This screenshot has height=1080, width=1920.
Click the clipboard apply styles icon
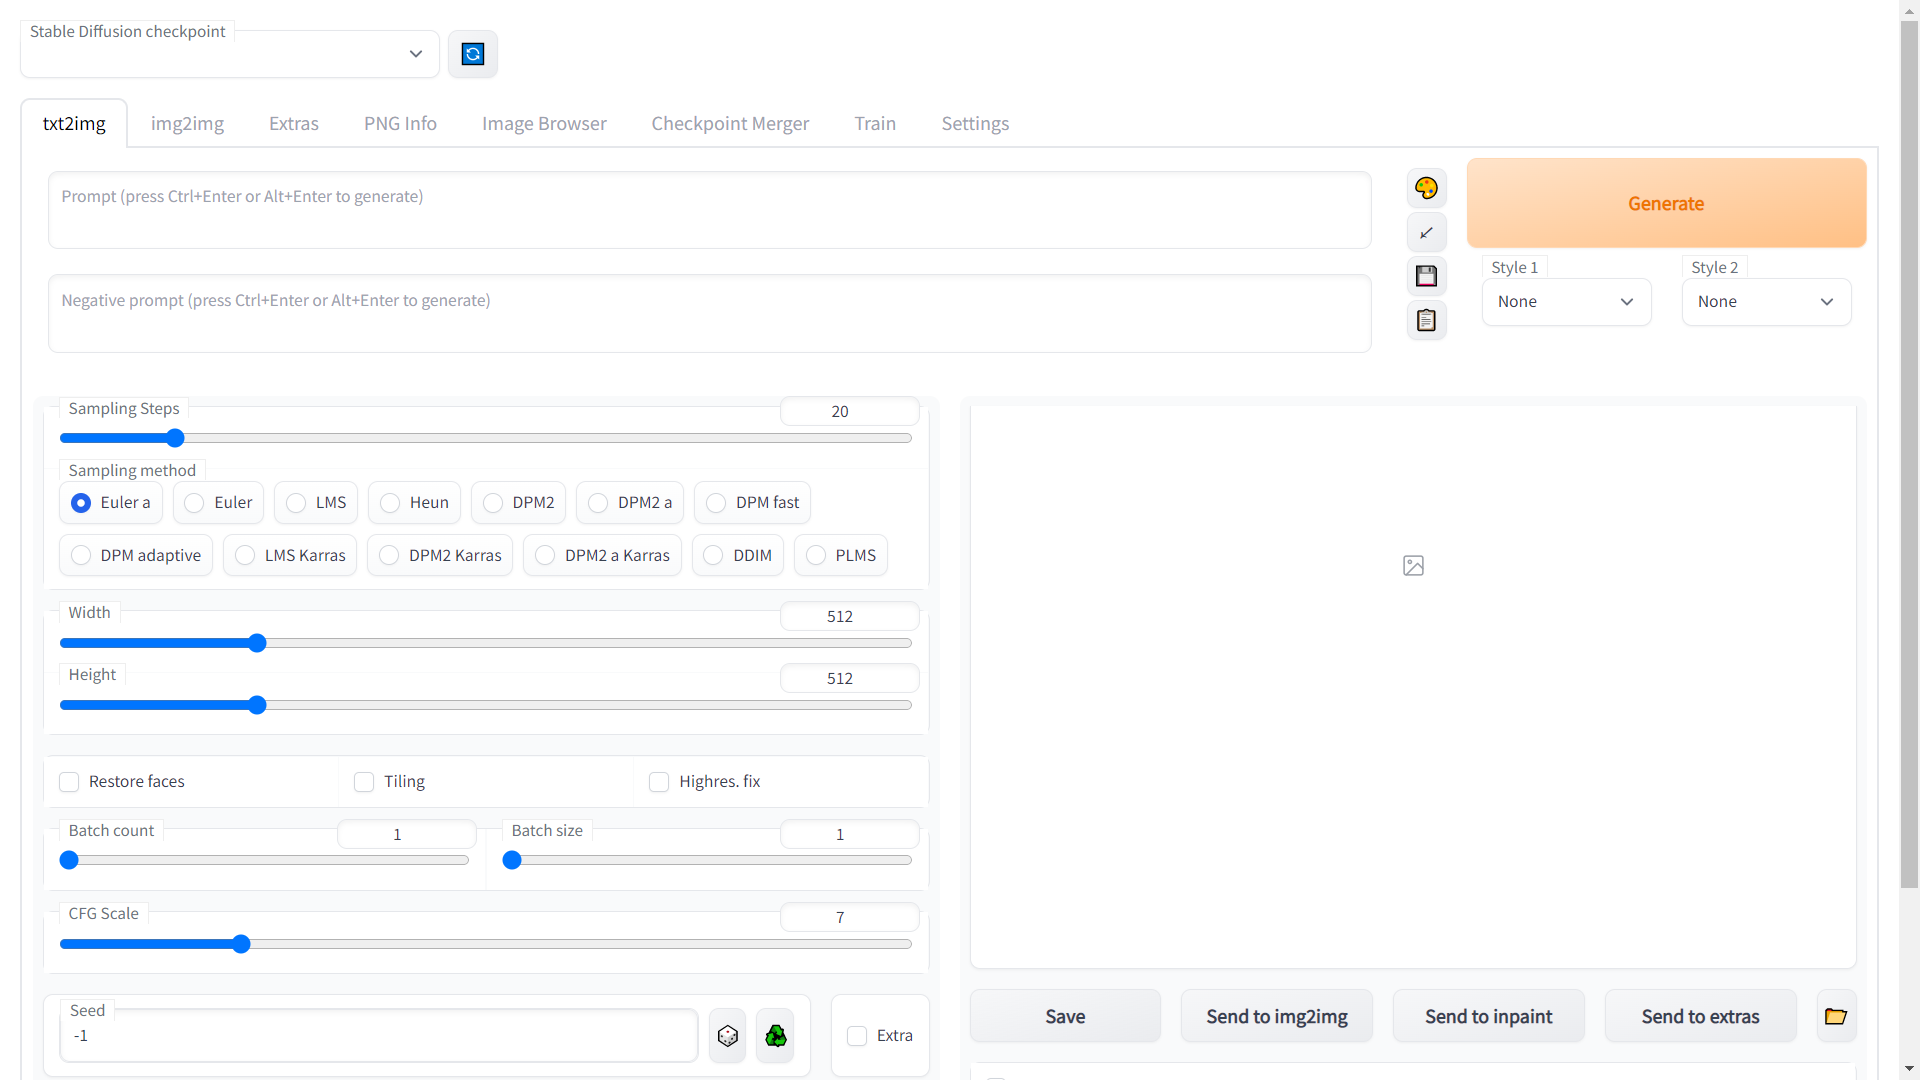tap(1426, 320)
